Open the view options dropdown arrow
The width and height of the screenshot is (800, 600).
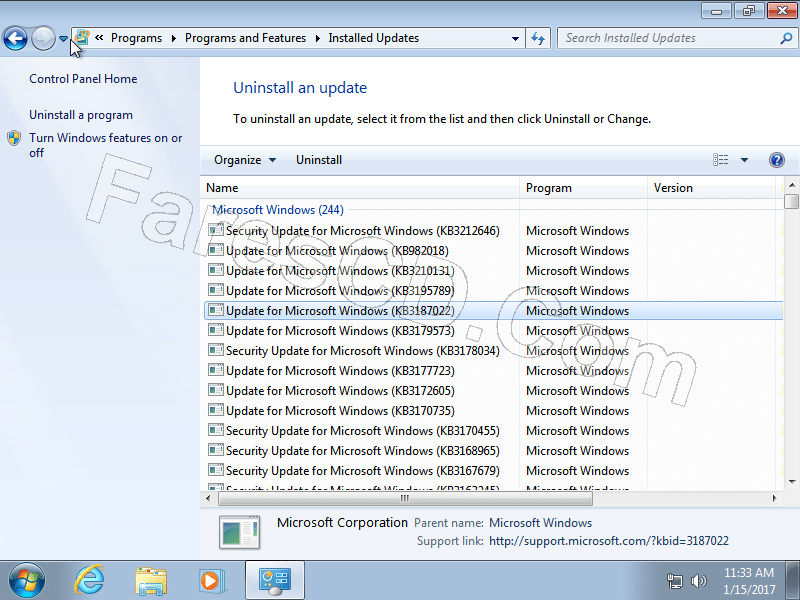tap(744, 160)
